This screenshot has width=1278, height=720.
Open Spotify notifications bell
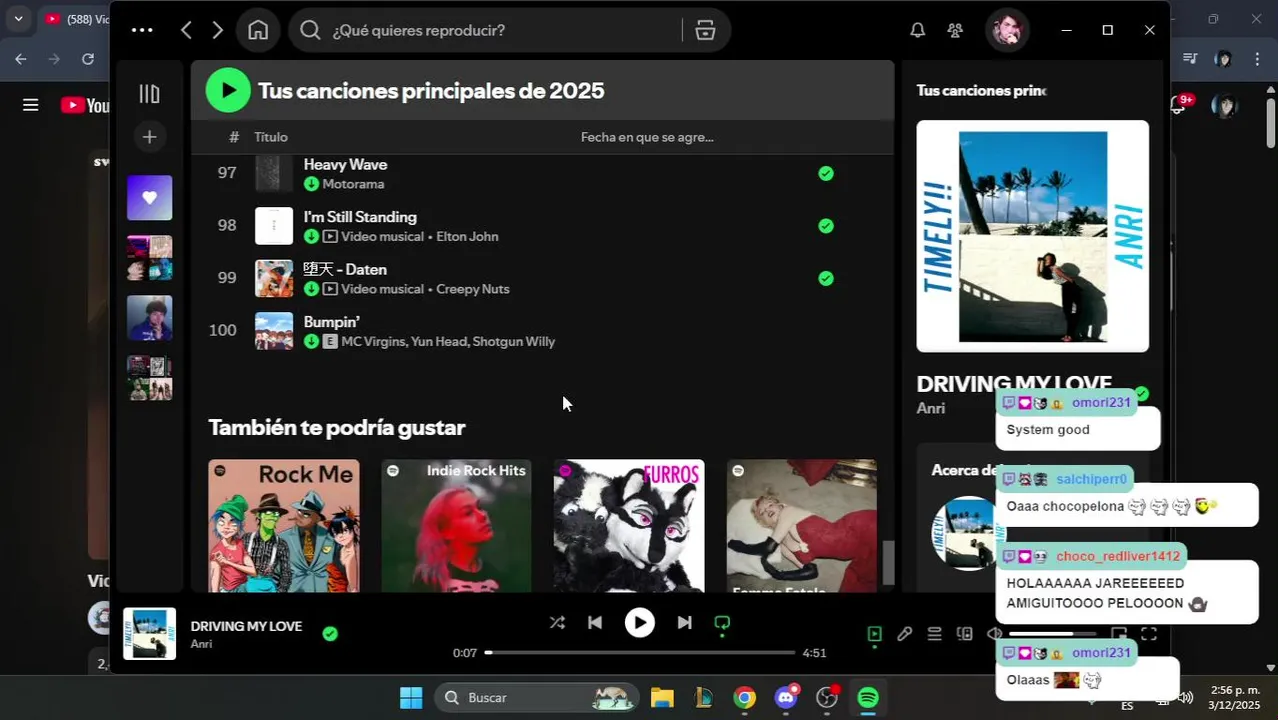pos(917,30)
